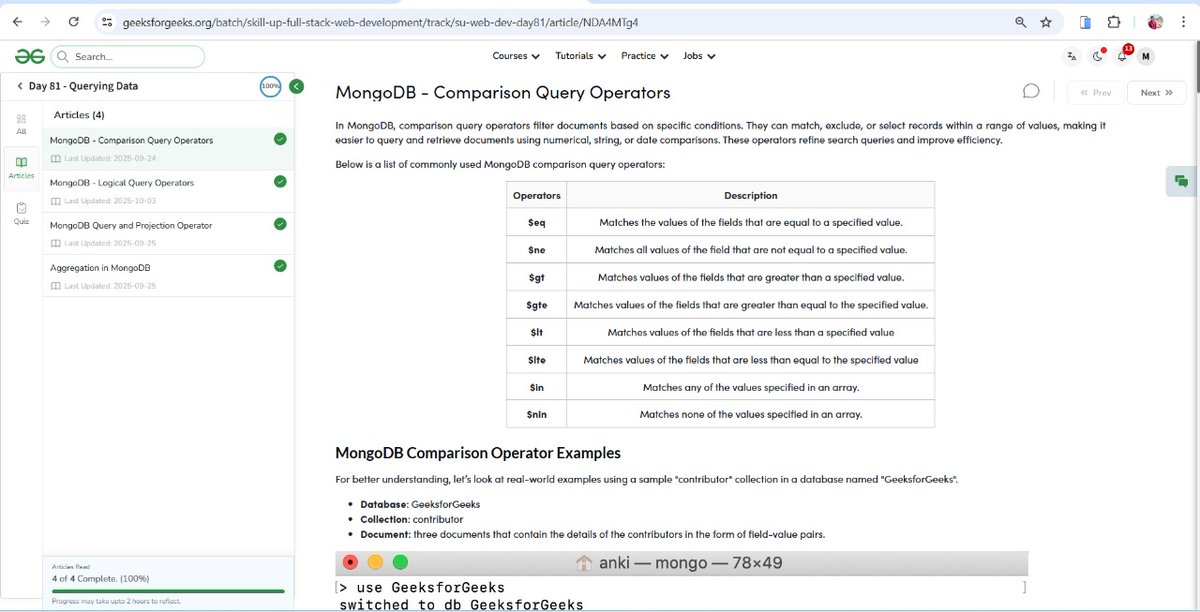1200x612 pixels.
Task: Open MongoDB - Comparison Query Operators article
Action: click(131, 140)
